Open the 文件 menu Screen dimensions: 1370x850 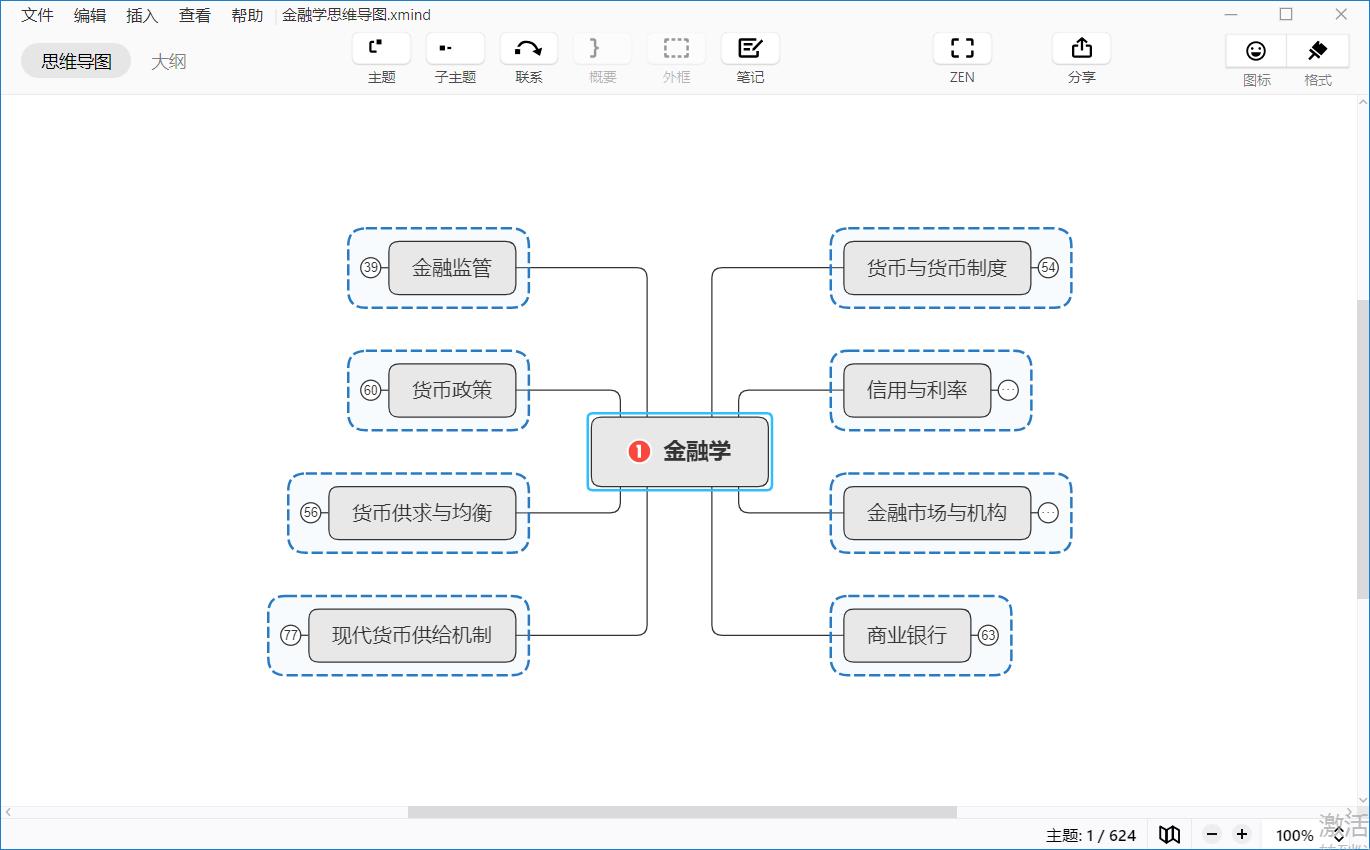(38, 15)
